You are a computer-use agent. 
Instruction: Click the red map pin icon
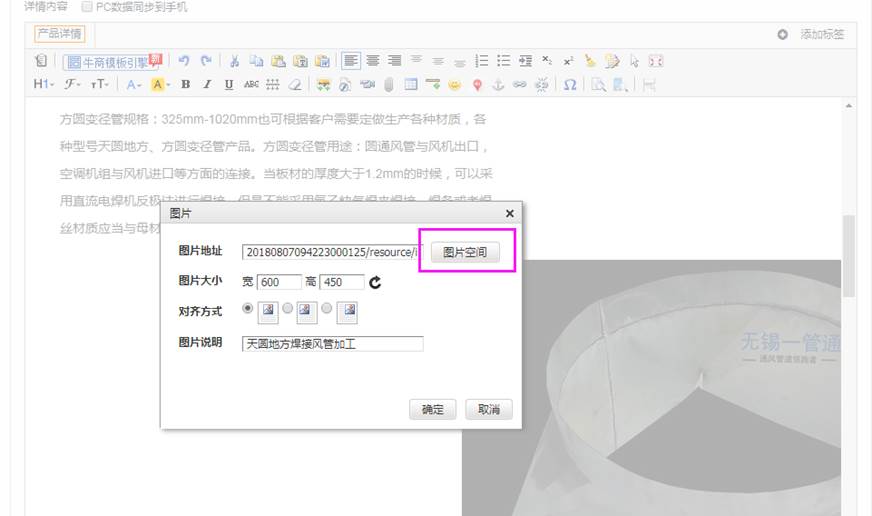[477, 85]
